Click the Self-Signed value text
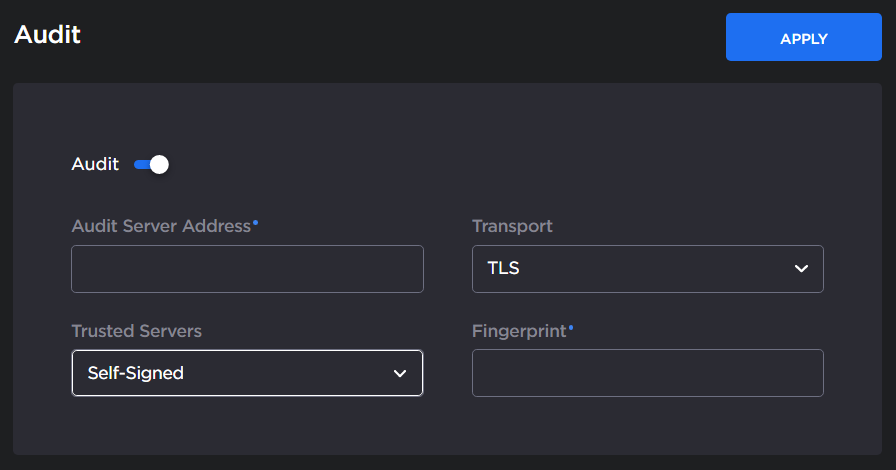 tap(135, 373)
